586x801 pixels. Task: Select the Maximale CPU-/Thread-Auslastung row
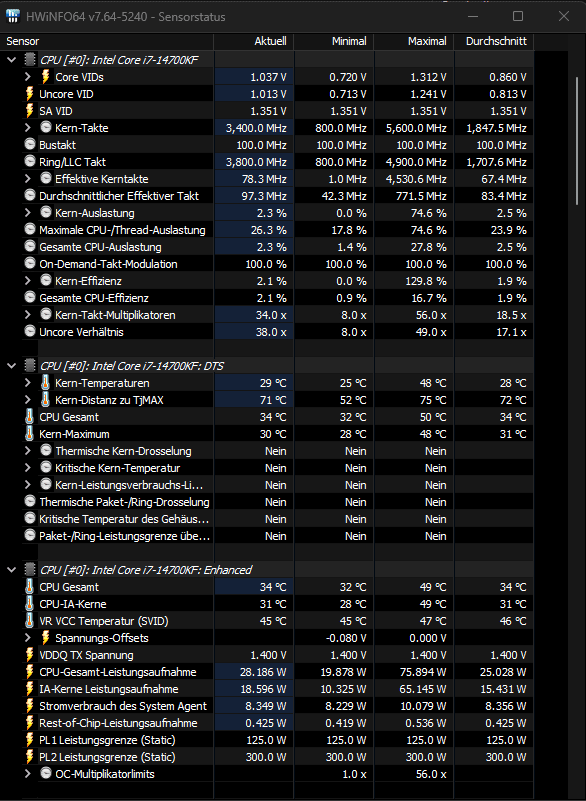click(x=278, y=230)
